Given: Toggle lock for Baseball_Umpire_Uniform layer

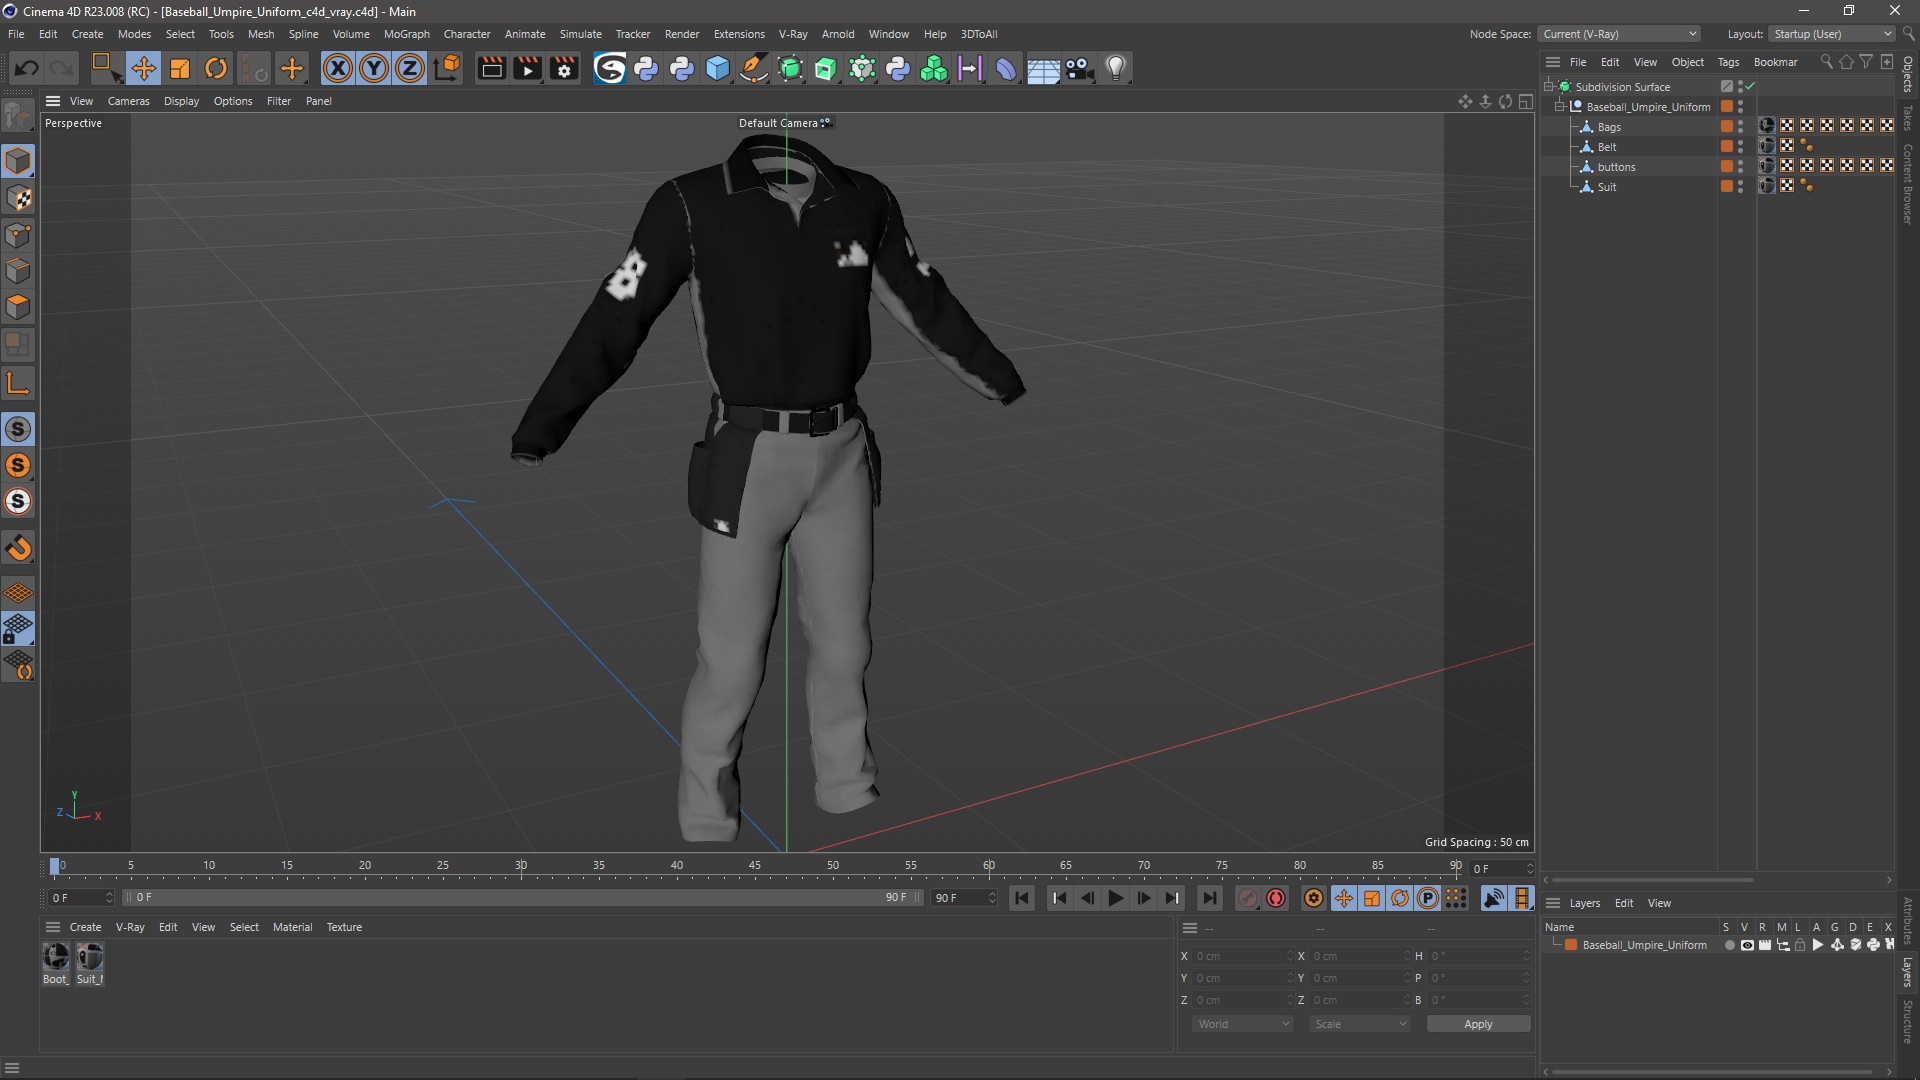Looking at the screenshot, I should pos(1800,945).
